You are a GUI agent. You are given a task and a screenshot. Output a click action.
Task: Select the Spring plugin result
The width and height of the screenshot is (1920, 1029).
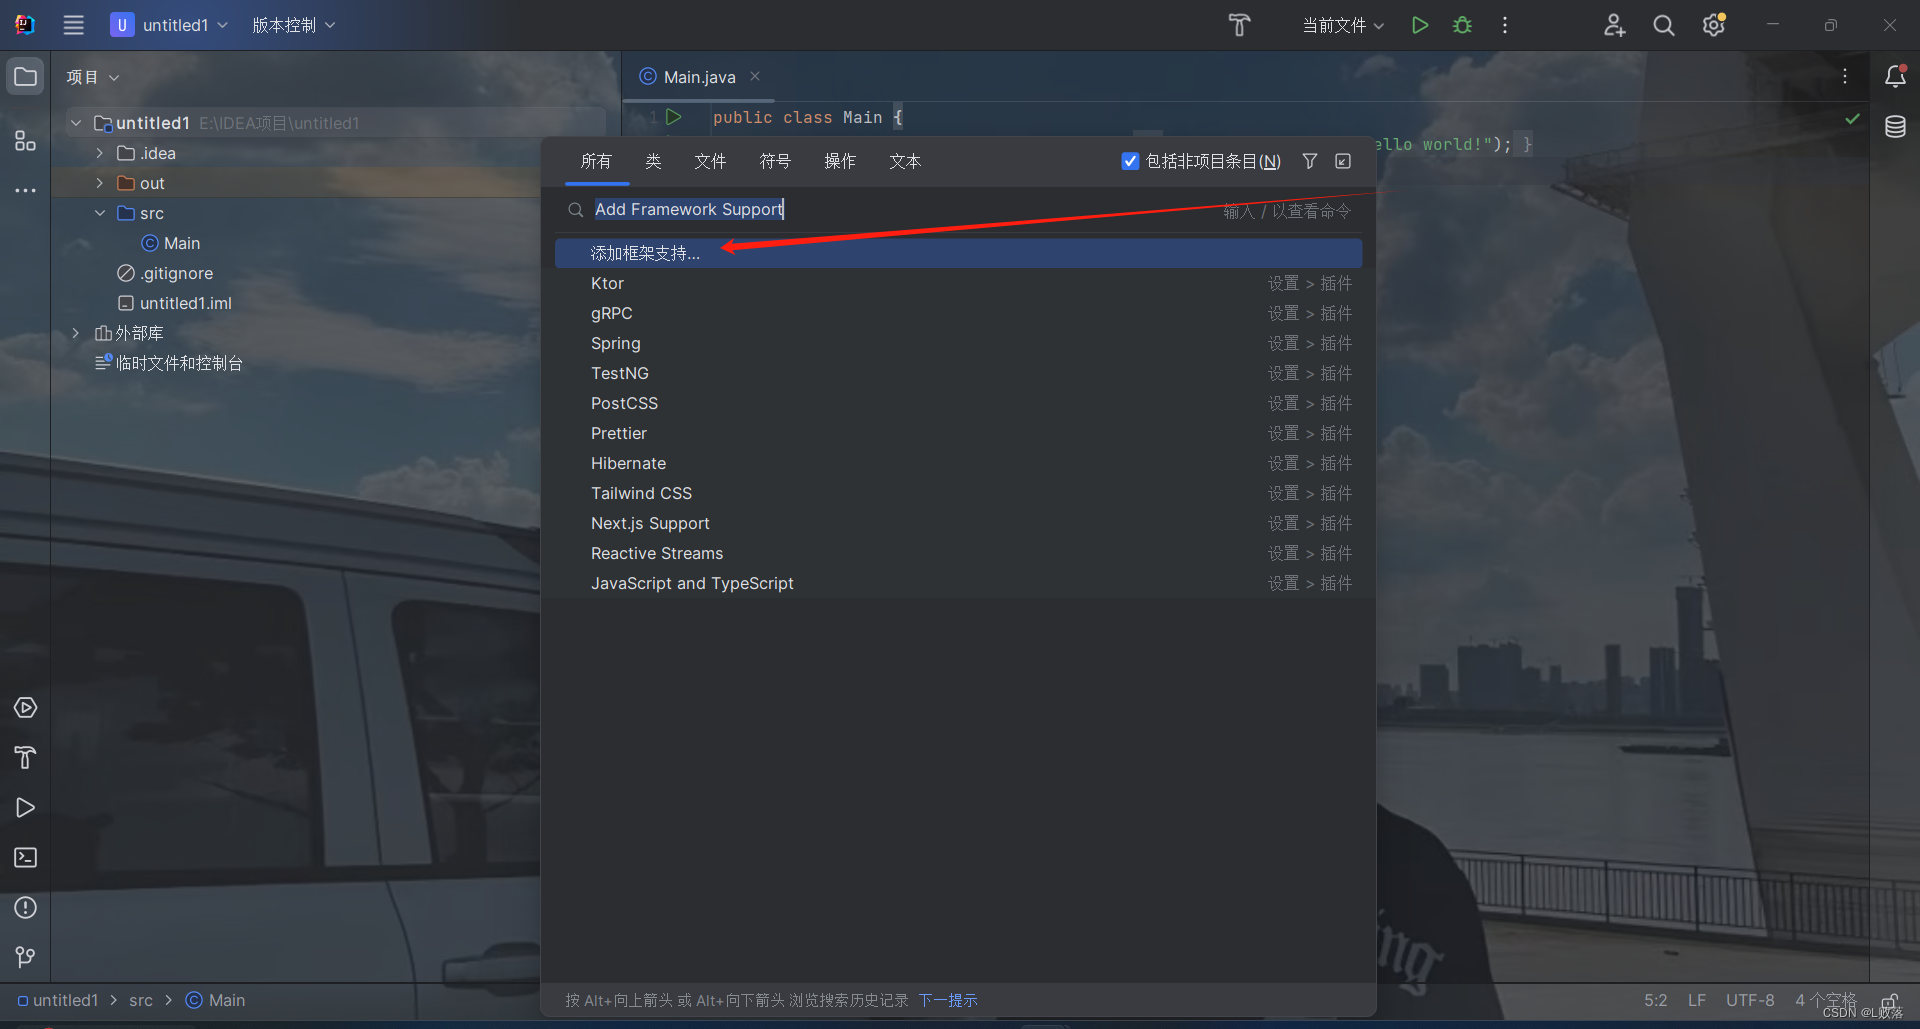[958, 343]
